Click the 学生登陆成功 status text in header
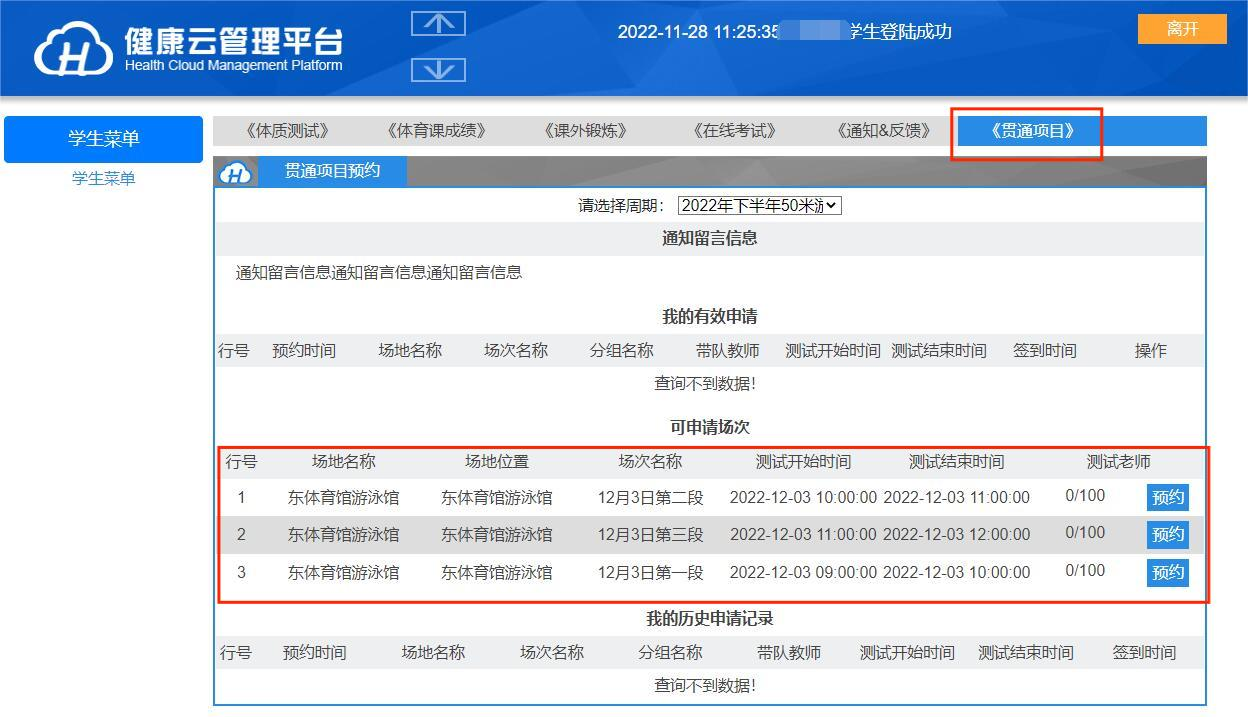 tap(900, 32)
